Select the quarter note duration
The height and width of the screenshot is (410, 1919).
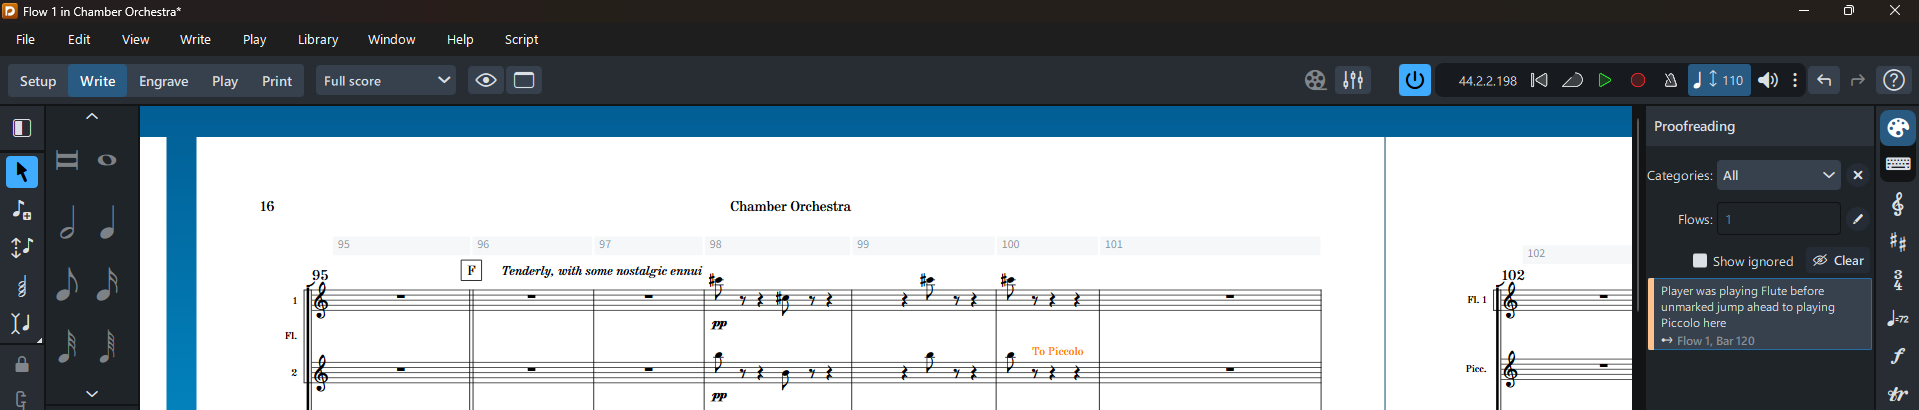point(107,222)
